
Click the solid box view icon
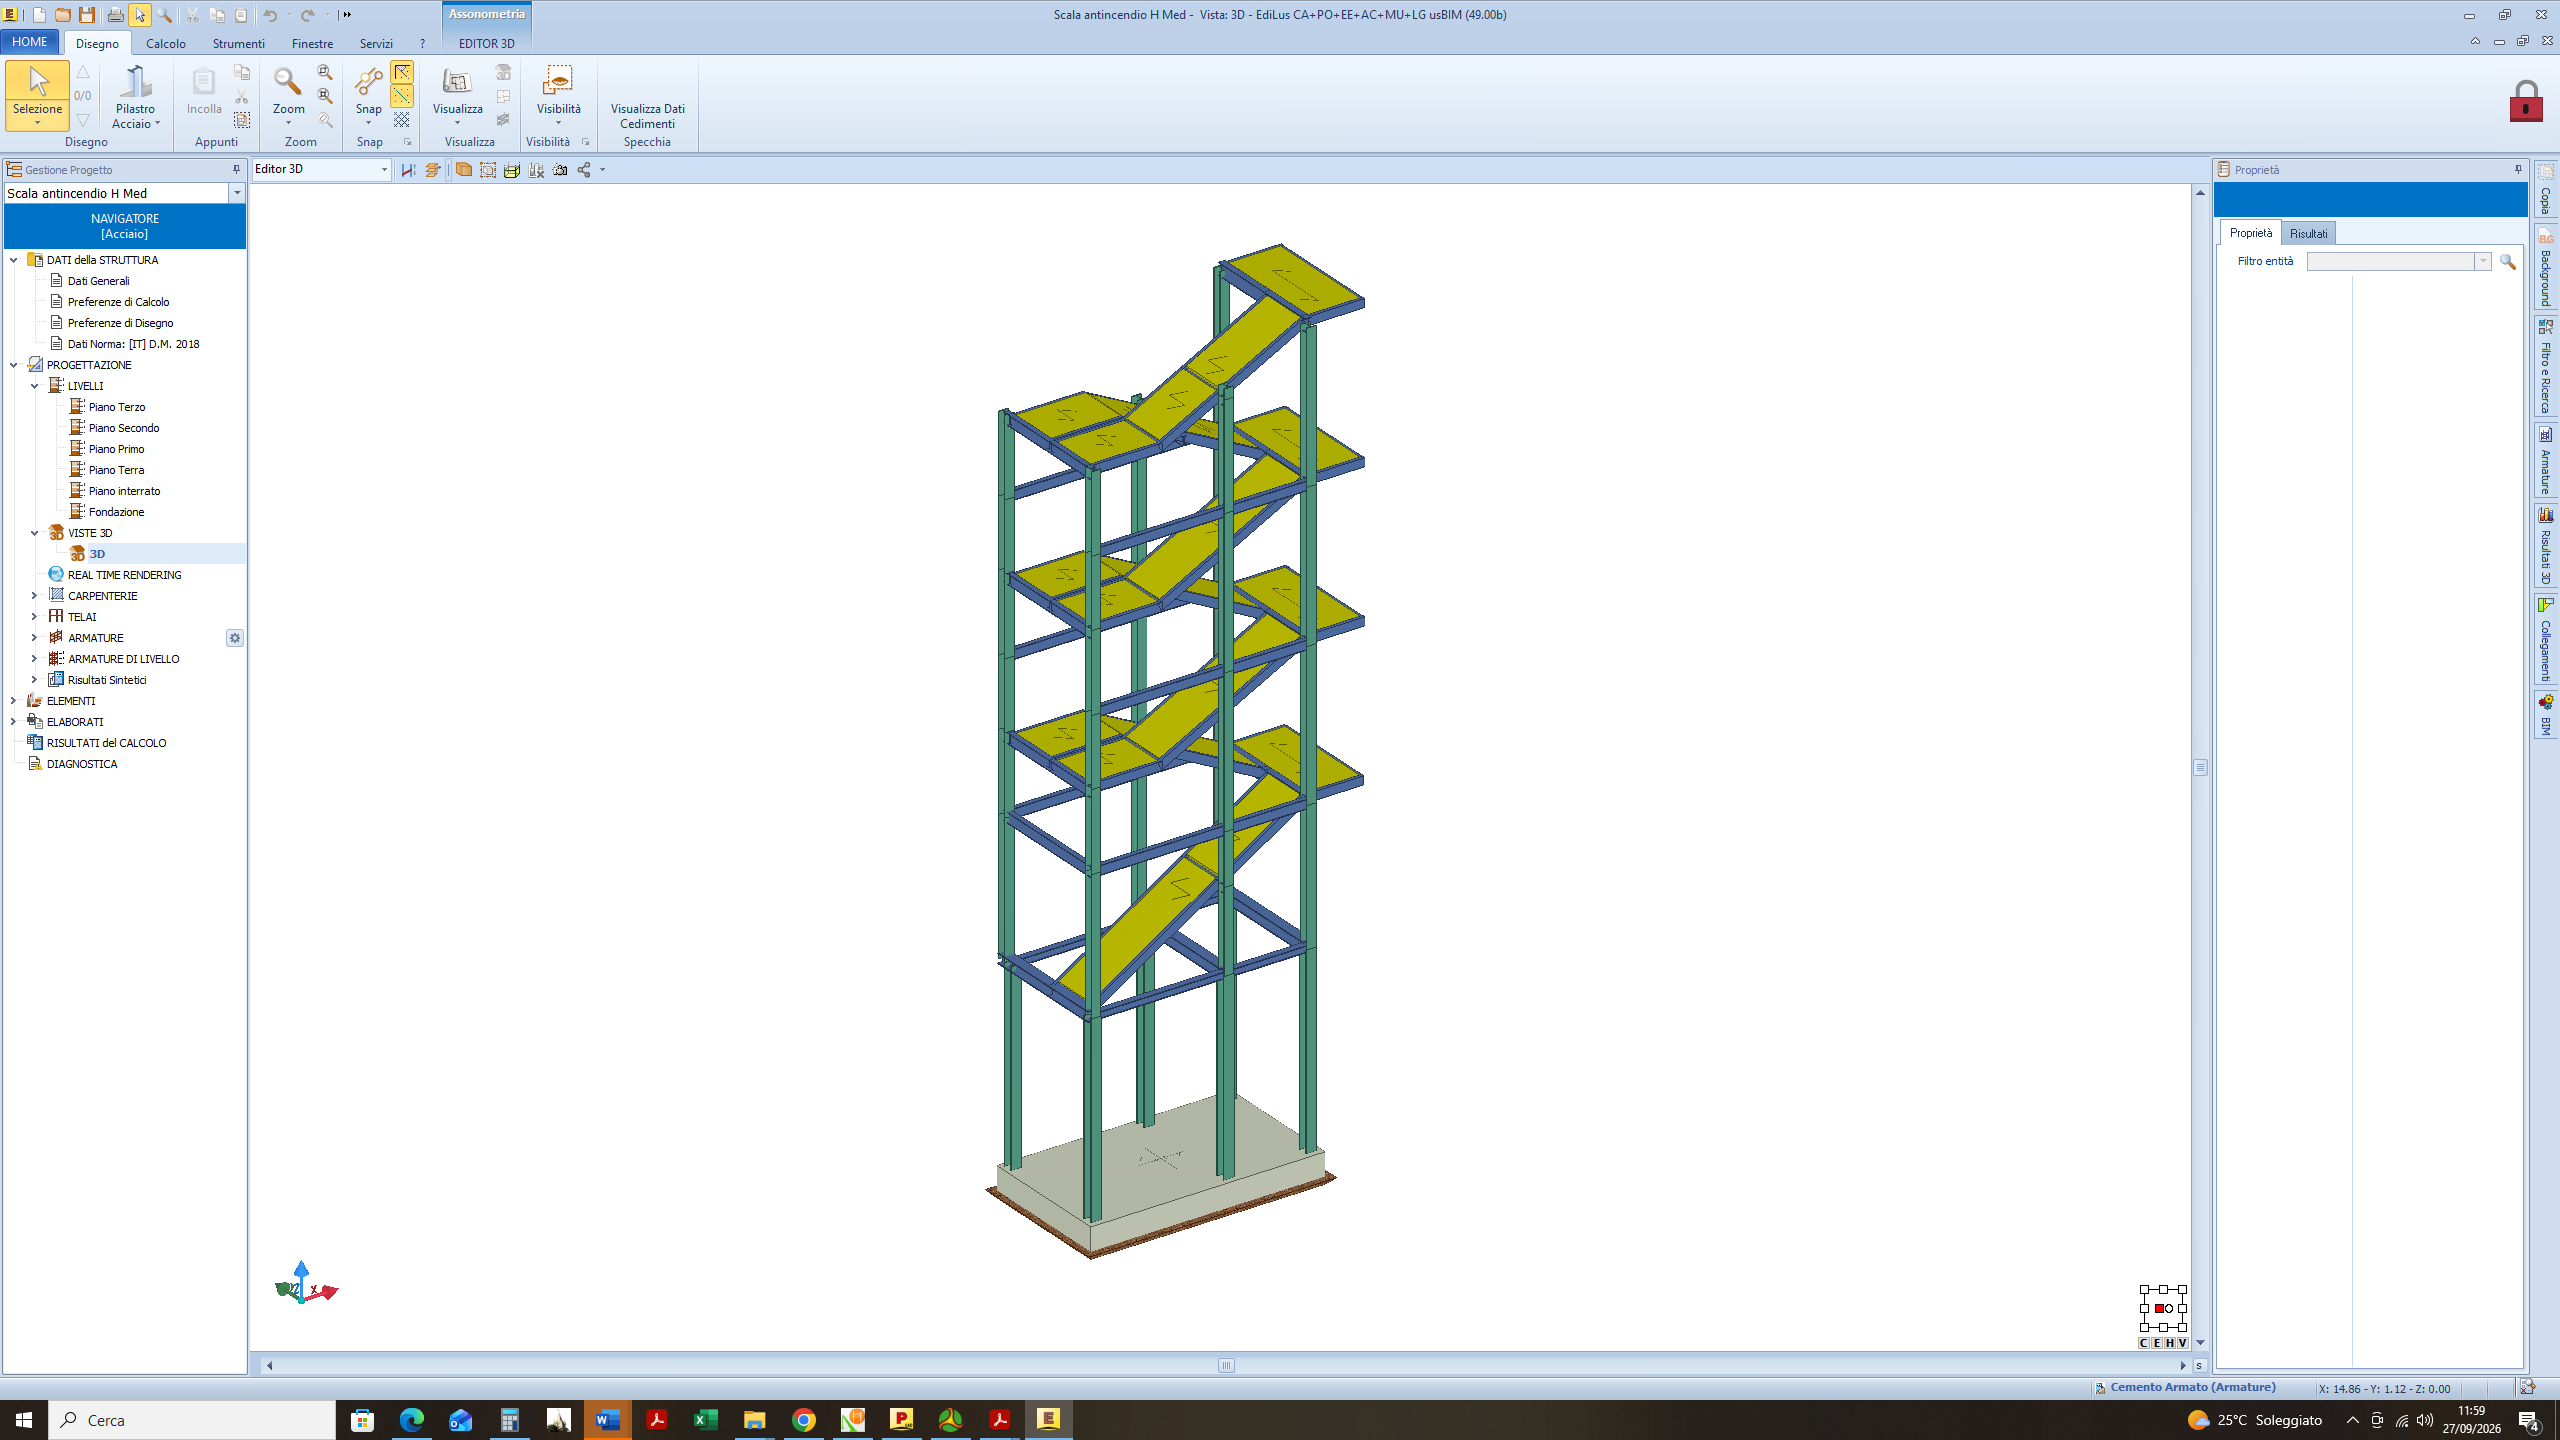[463, 170]
